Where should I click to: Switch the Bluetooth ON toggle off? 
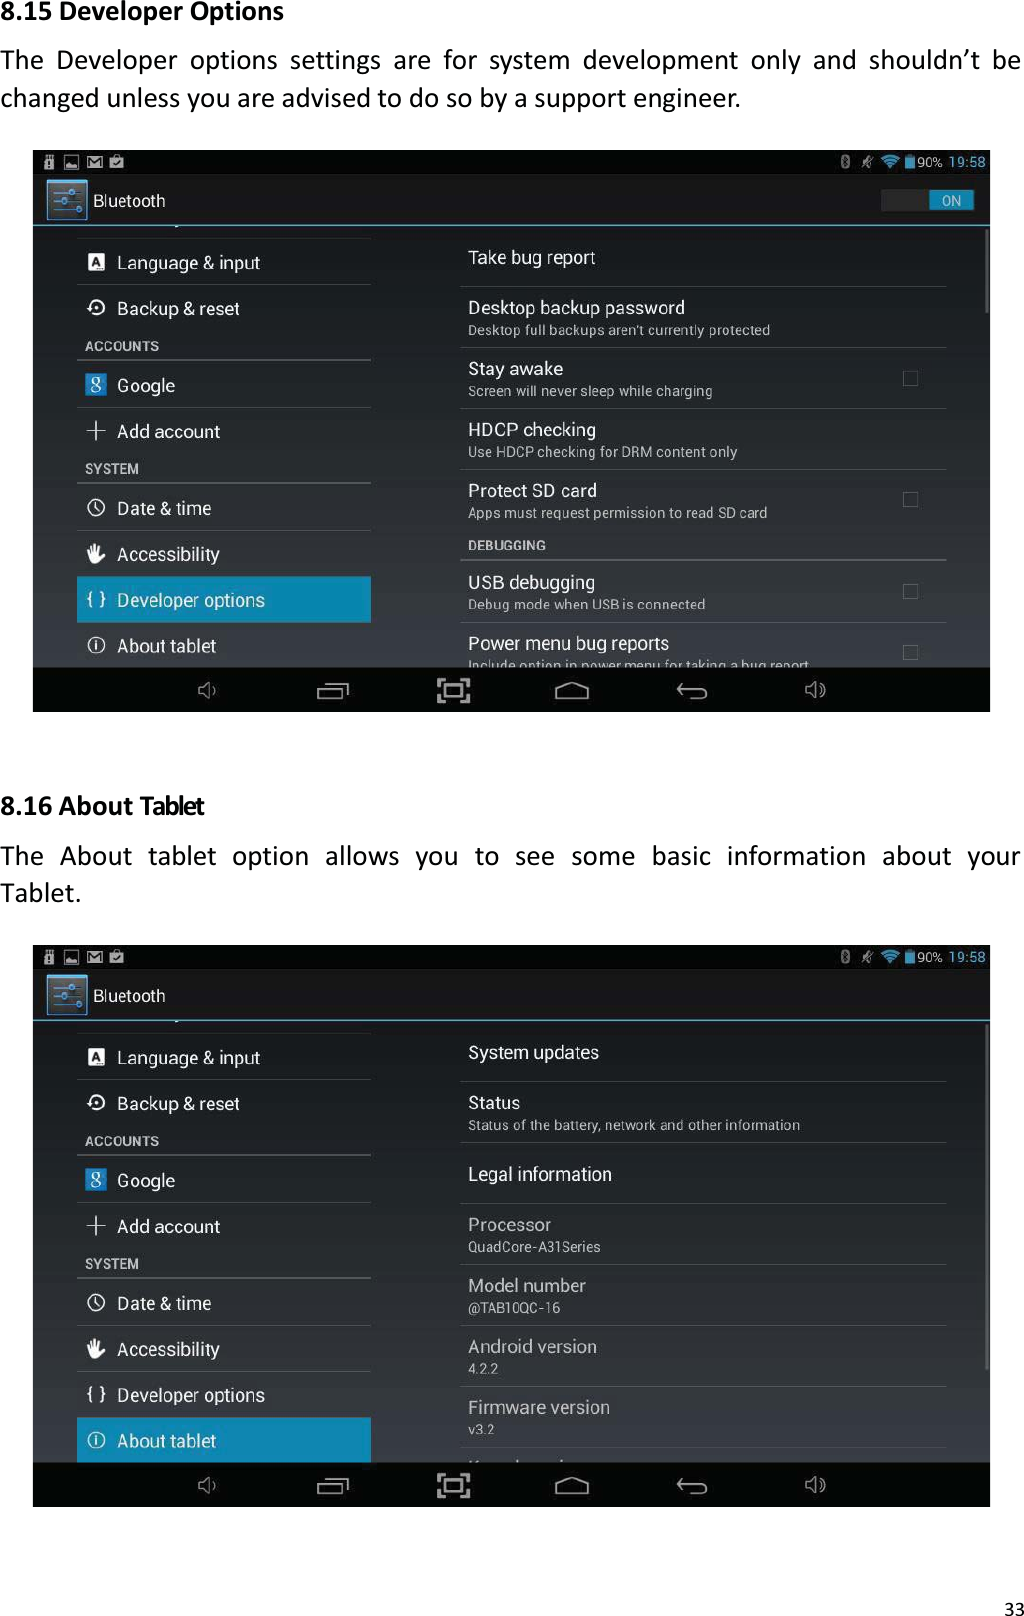tap(928, 200)
